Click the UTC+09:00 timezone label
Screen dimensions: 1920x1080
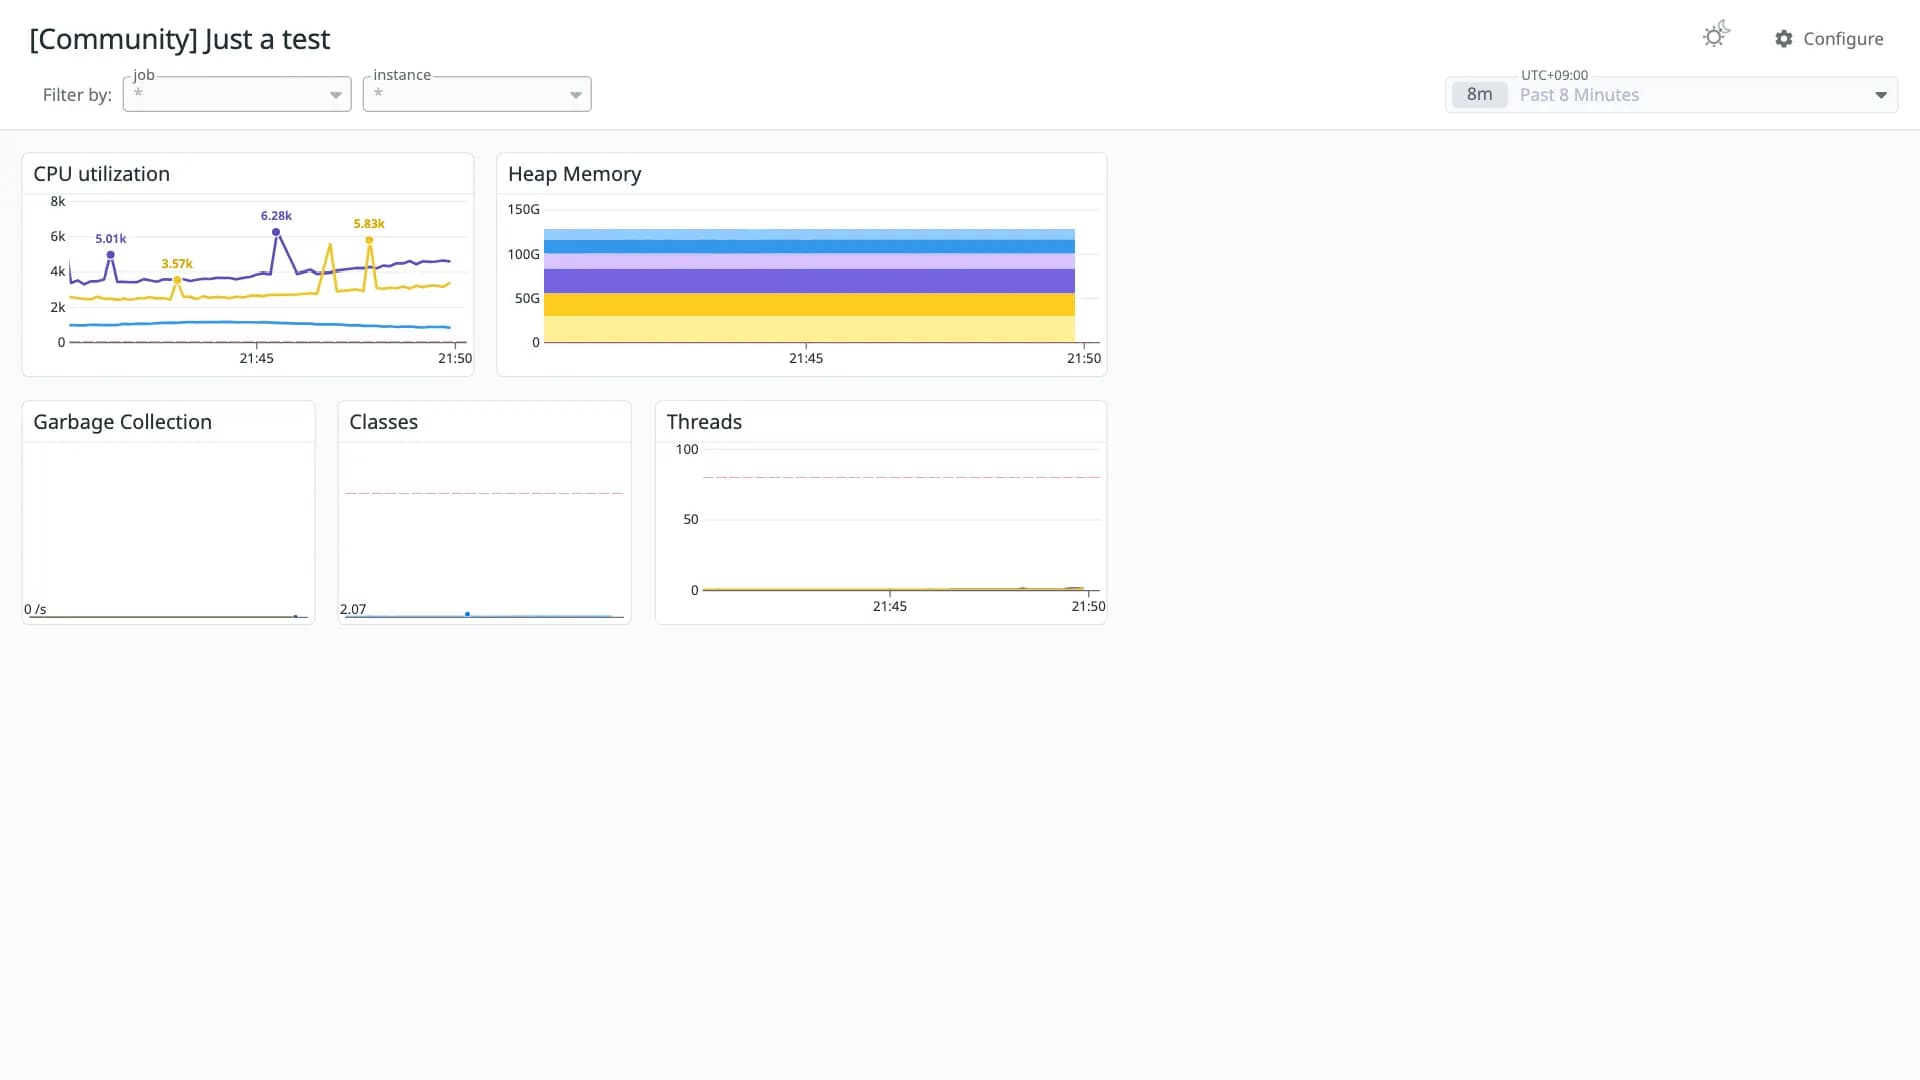pyautogui.click(x=1554, y=75)
